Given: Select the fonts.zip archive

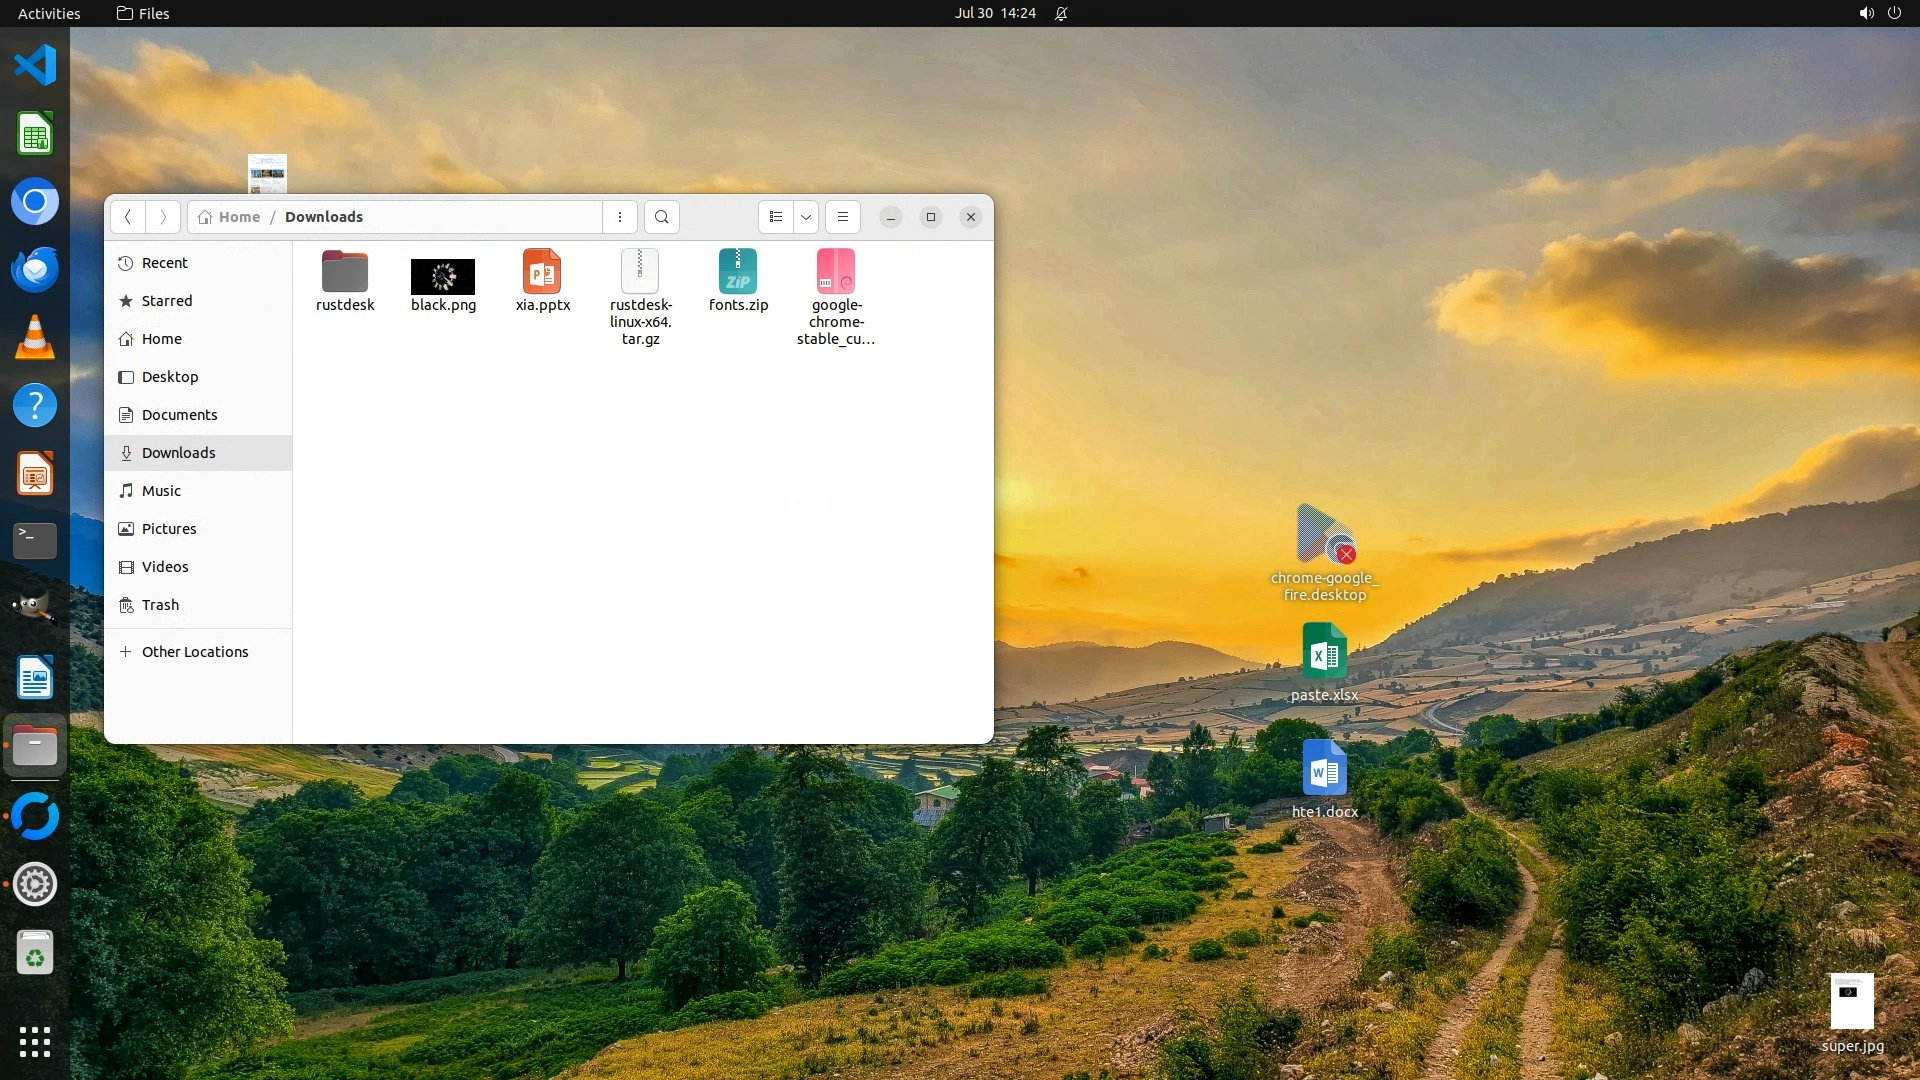Looking at the screenshot, I should click(738, 272).
